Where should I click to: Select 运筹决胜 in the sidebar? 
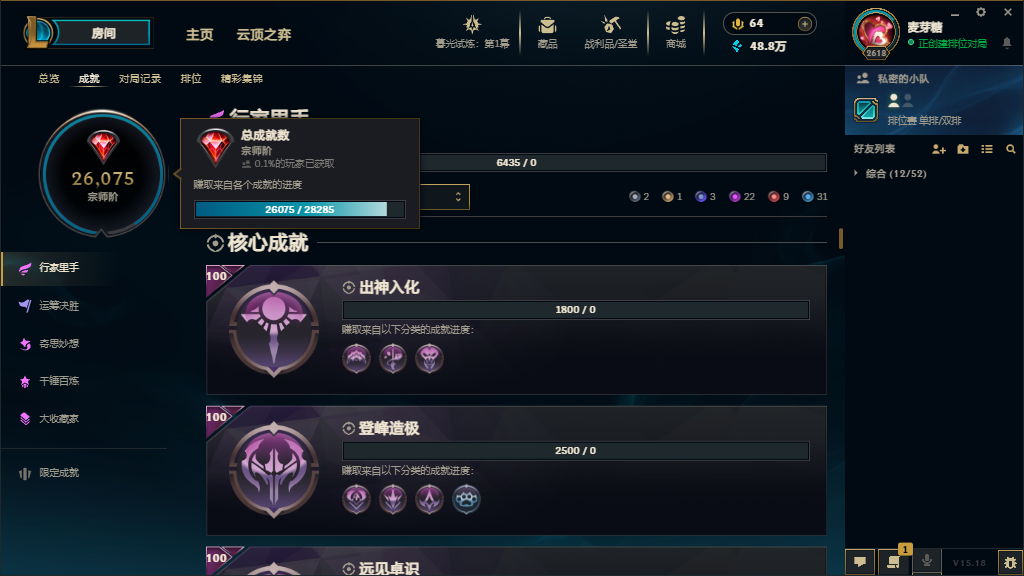pyautogui.click(x=59, y=306)
